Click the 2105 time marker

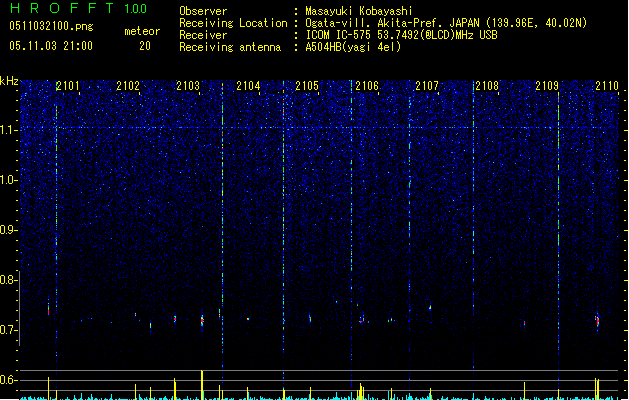pyautogui.click(x=307, y=86)
